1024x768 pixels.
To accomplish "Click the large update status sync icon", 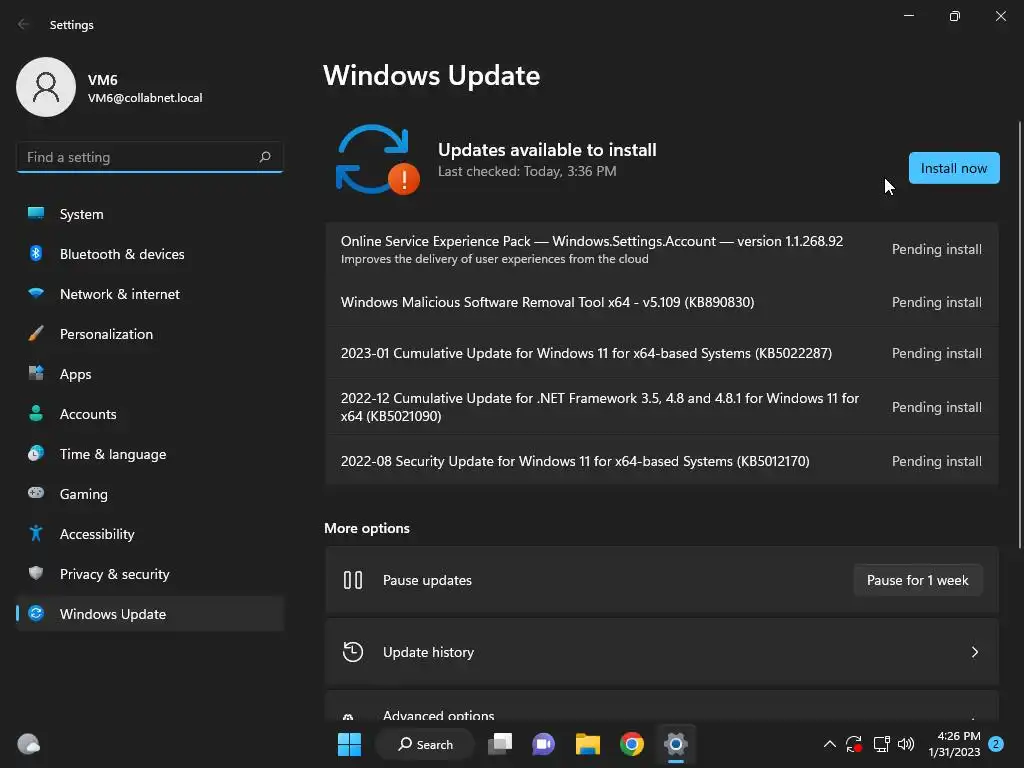I will click(377, 160).
